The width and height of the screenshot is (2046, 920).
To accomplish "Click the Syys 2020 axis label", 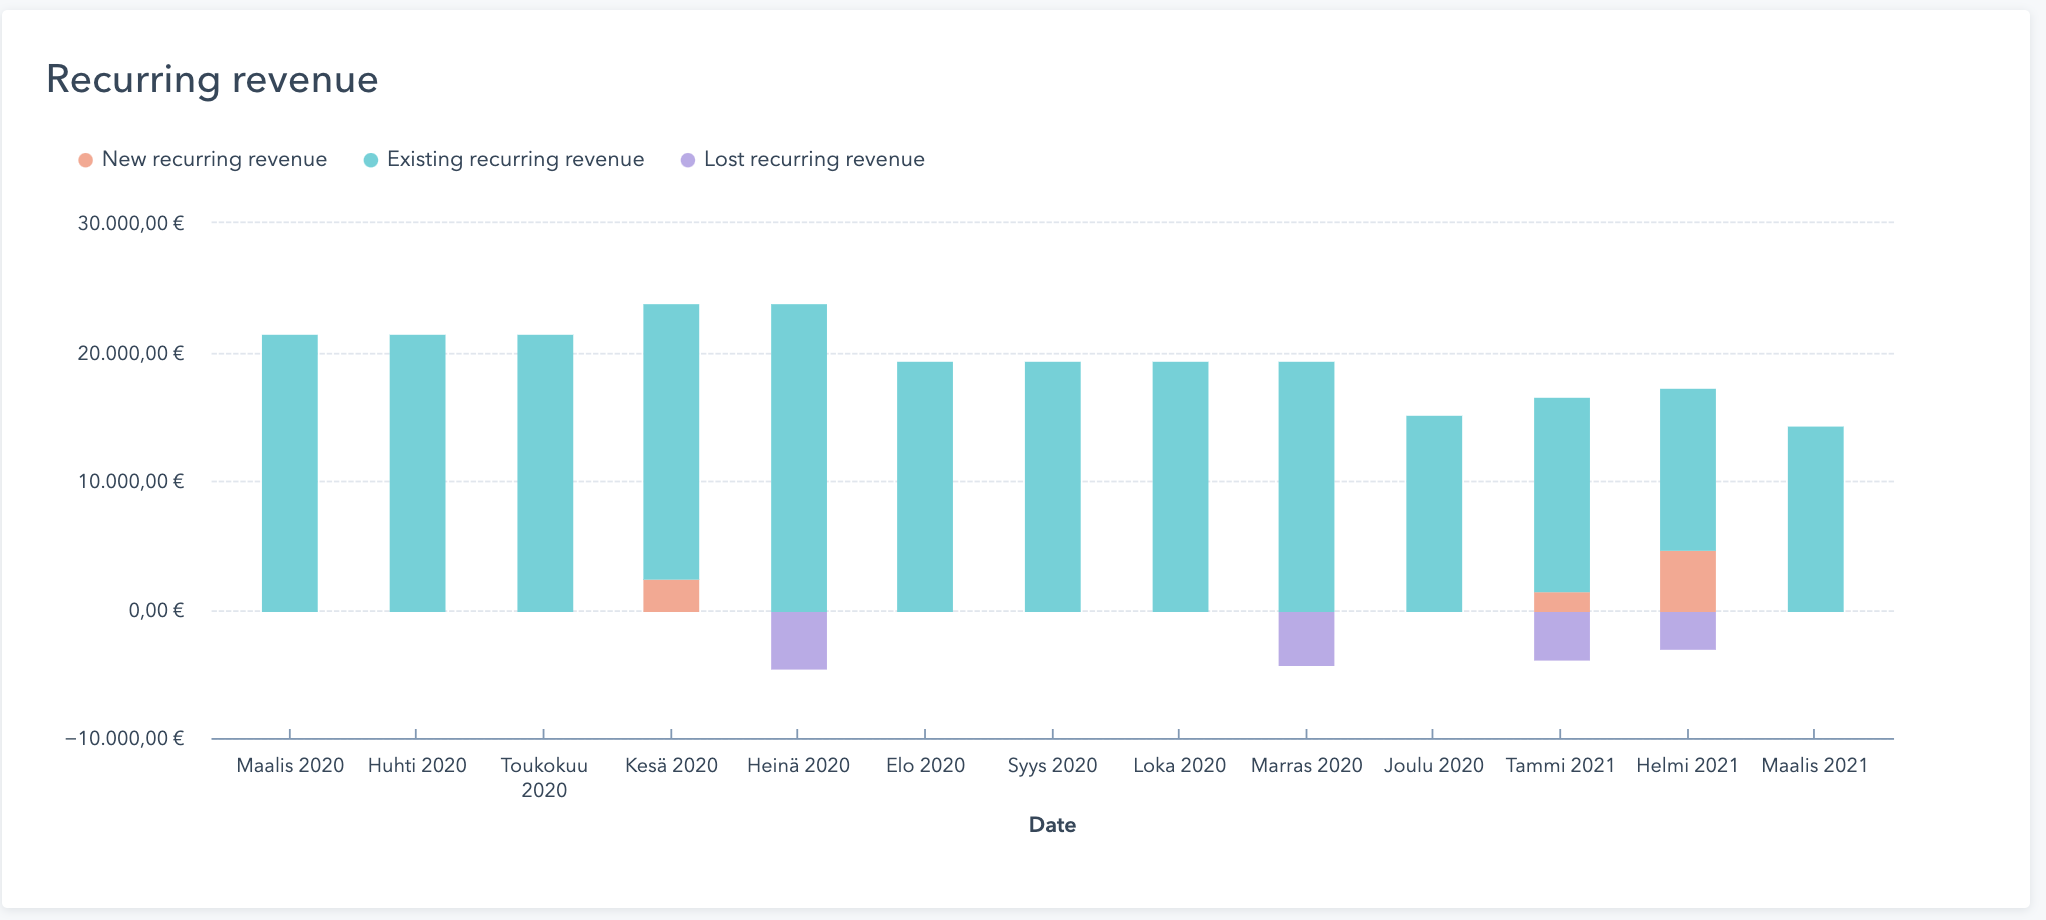I will [x=1053, y=765].
